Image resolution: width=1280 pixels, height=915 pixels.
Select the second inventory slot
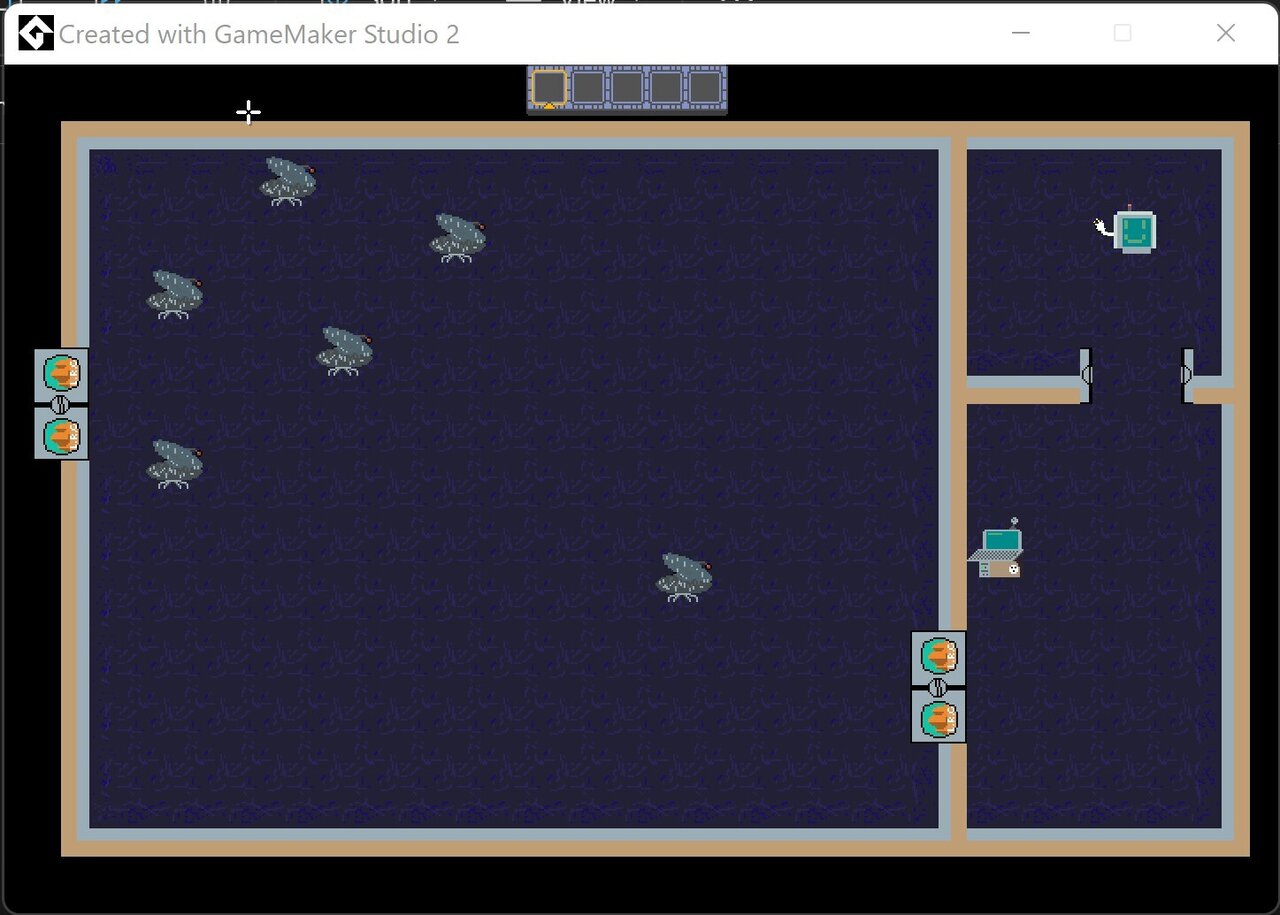588,87
